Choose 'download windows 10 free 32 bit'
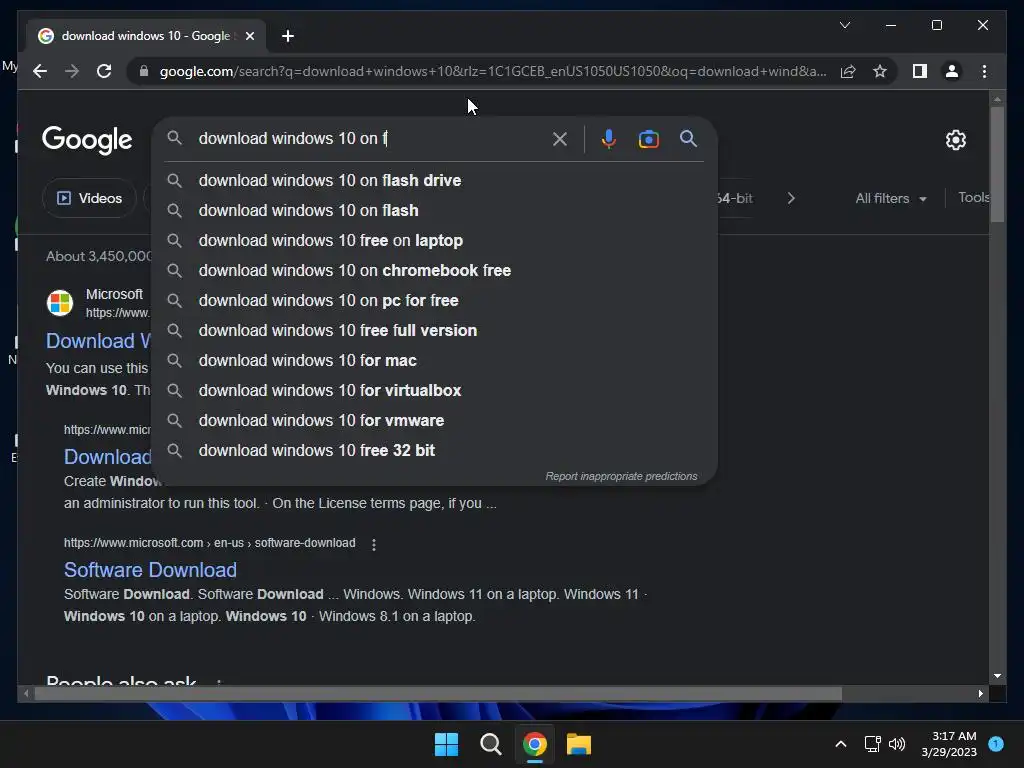 [434, 451]
